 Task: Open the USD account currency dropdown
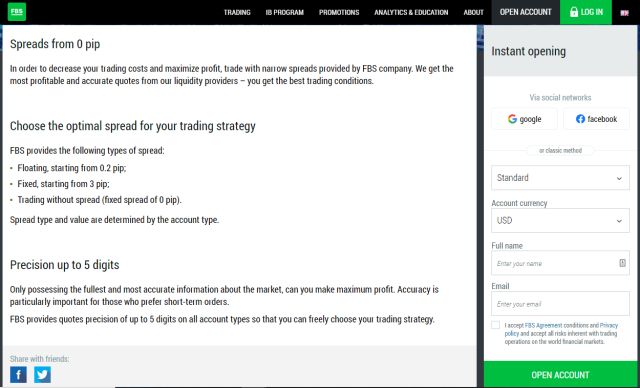560,220
